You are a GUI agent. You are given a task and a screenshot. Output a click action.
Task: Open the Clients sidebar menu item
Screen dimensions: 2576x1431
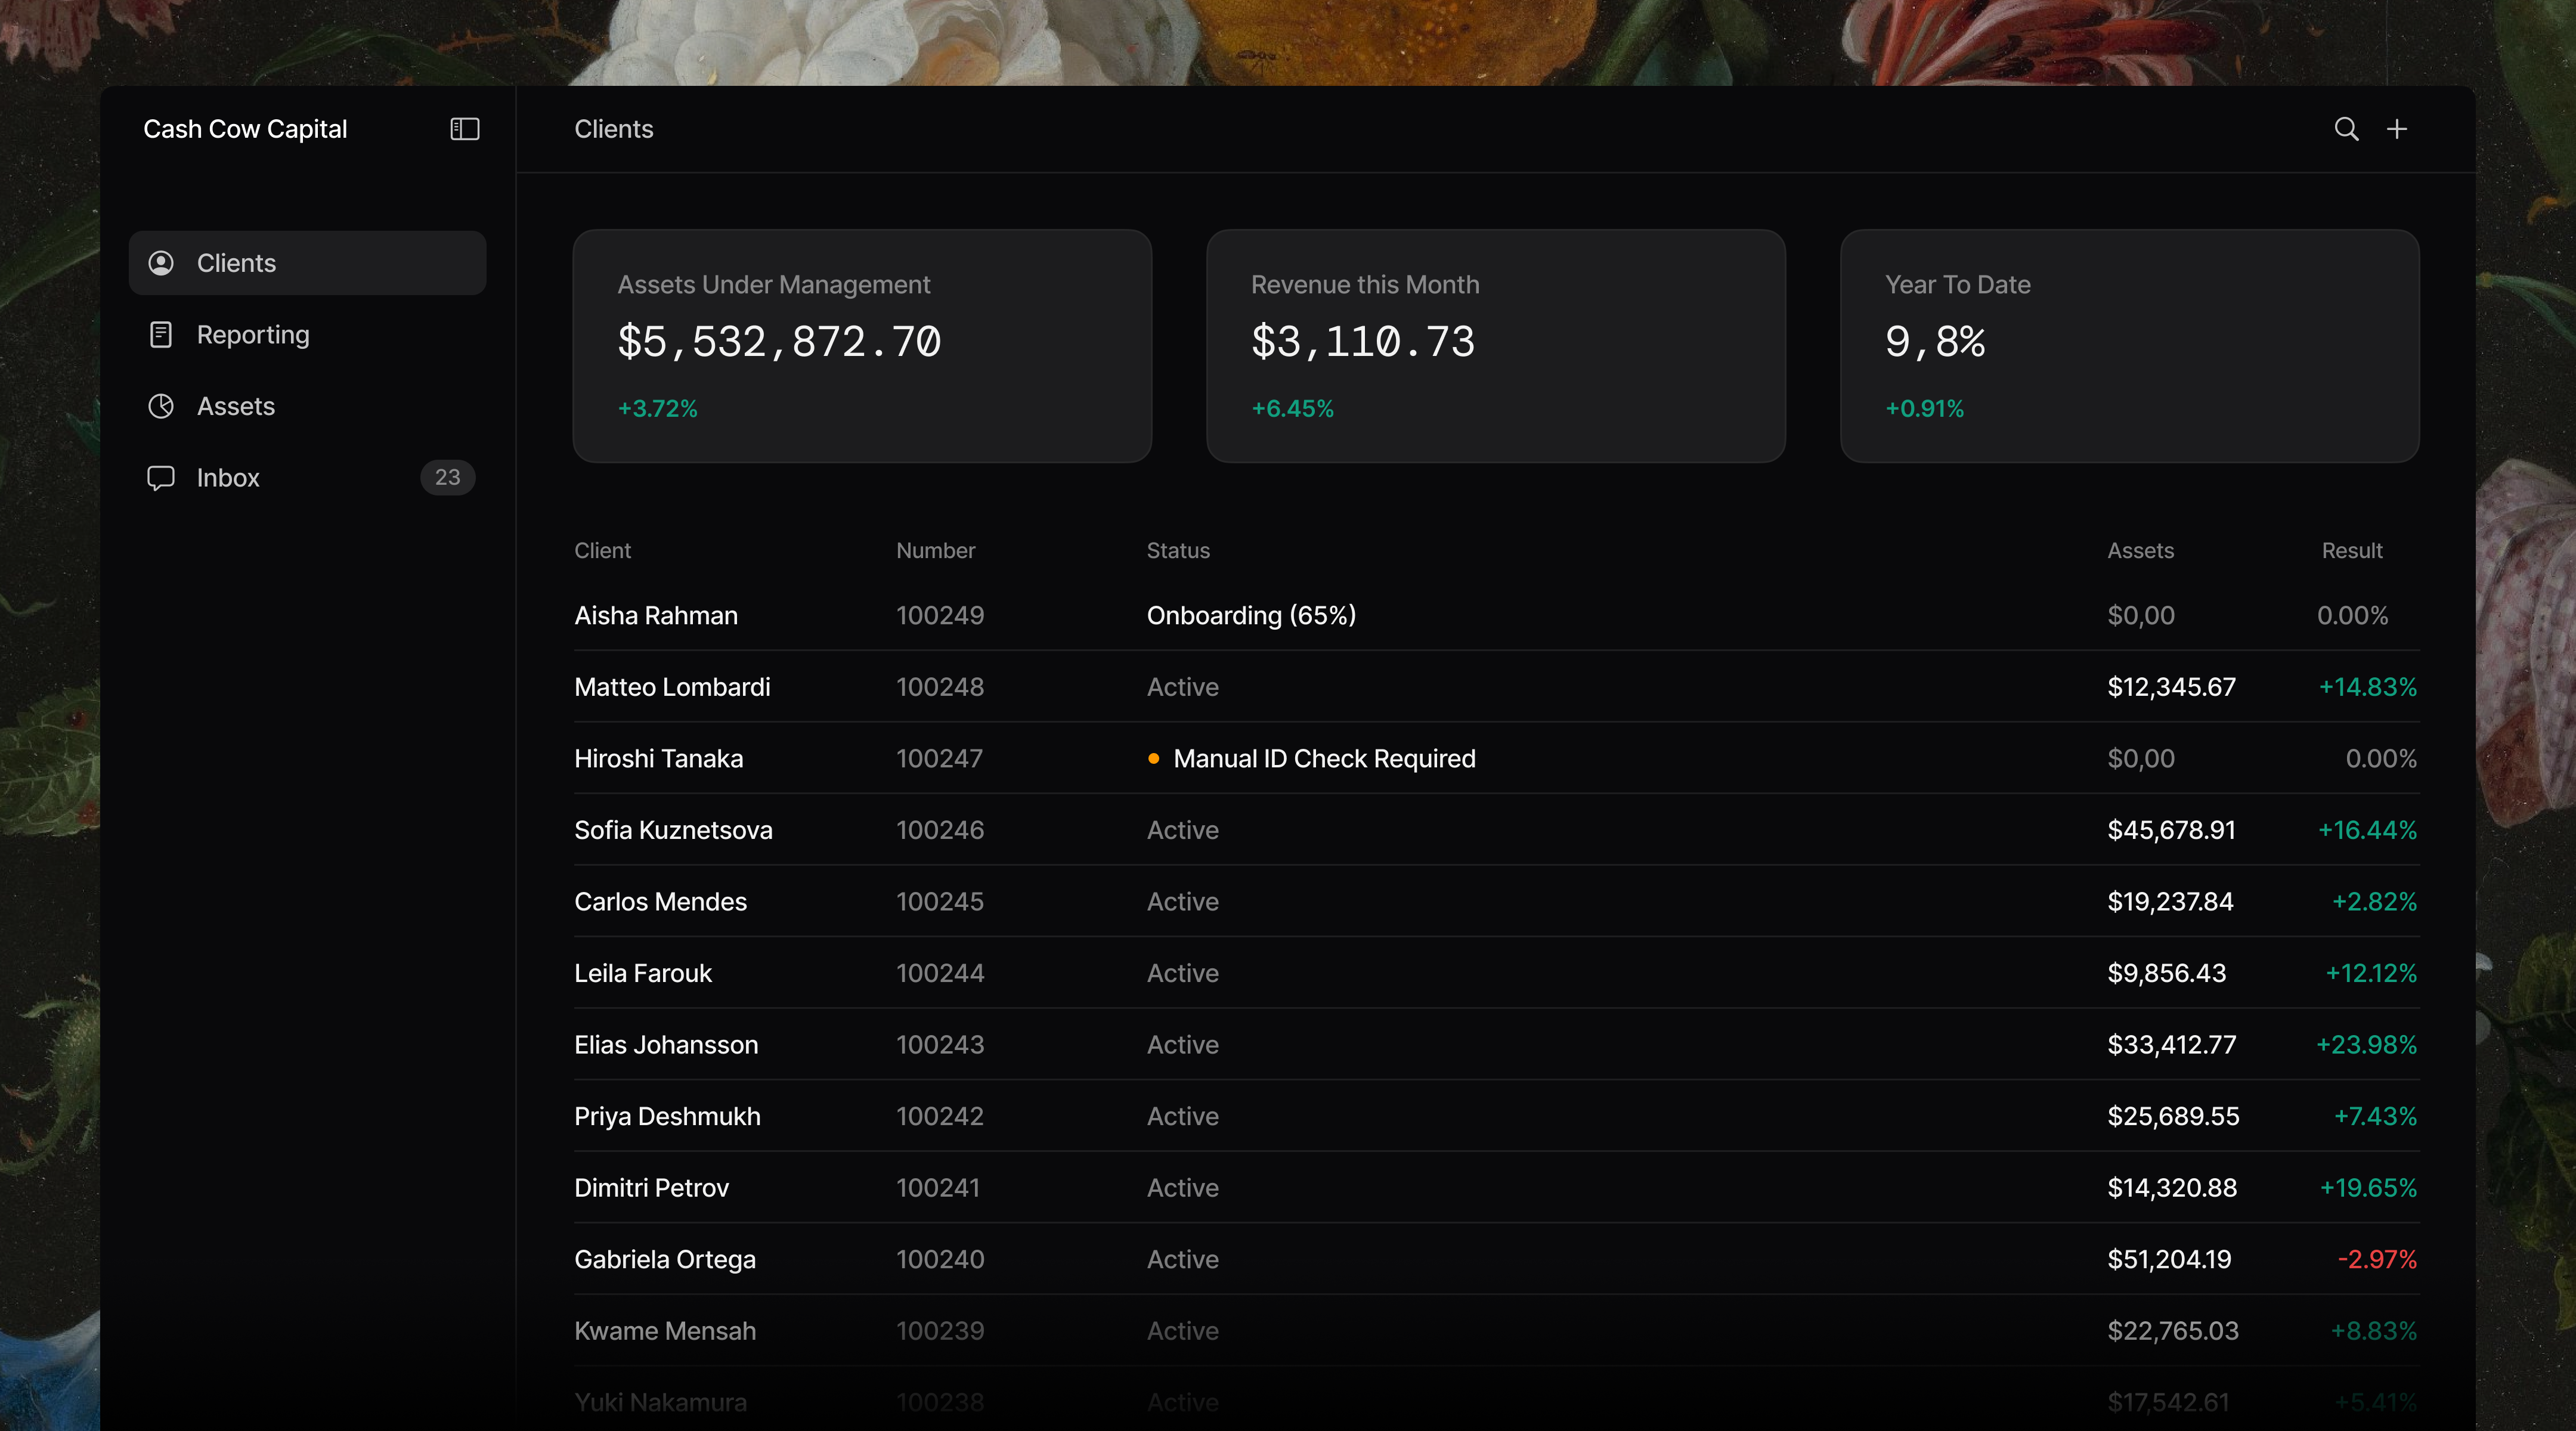pyautogui.click(x=308, y=263)
